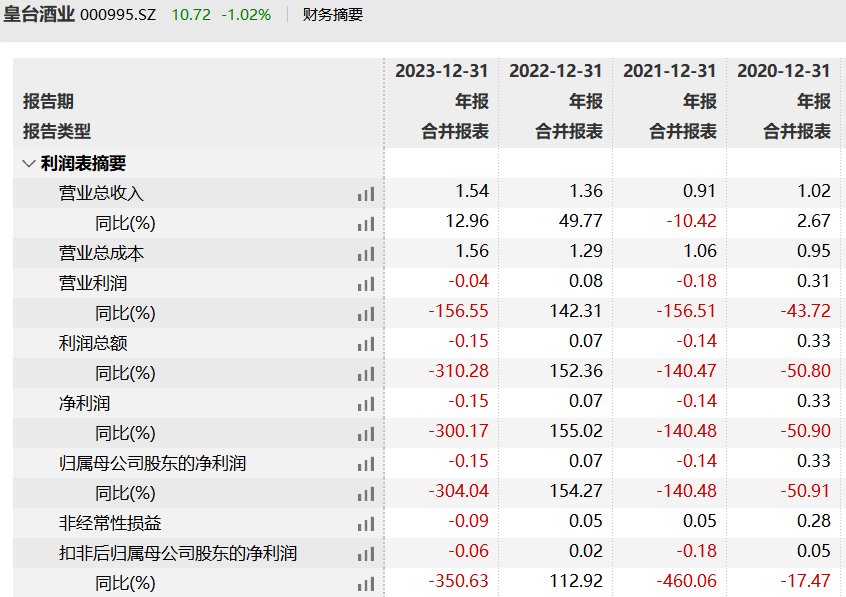Select the -0.04 operating profit cell
846x597 pixels.
coord(468,281)
